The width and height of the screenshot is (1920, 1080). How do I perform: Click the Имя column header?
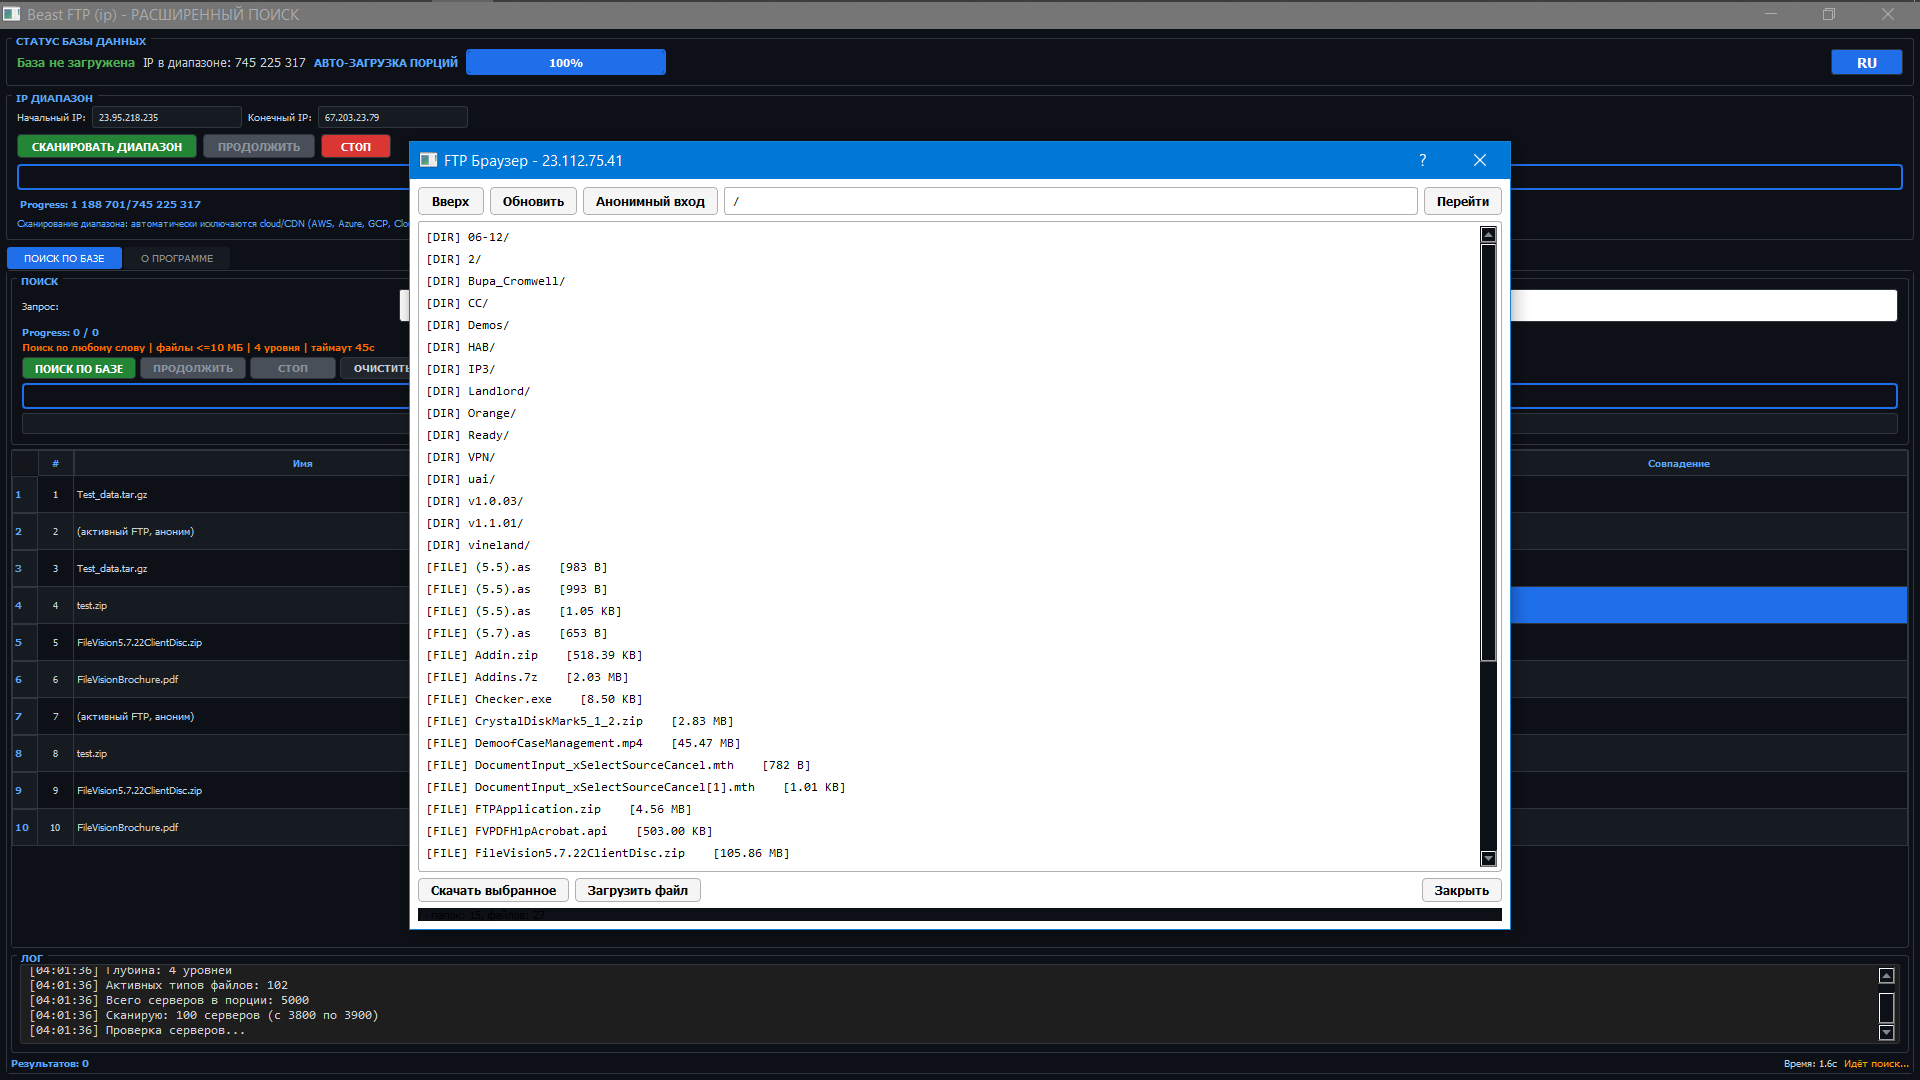(302, 463)
